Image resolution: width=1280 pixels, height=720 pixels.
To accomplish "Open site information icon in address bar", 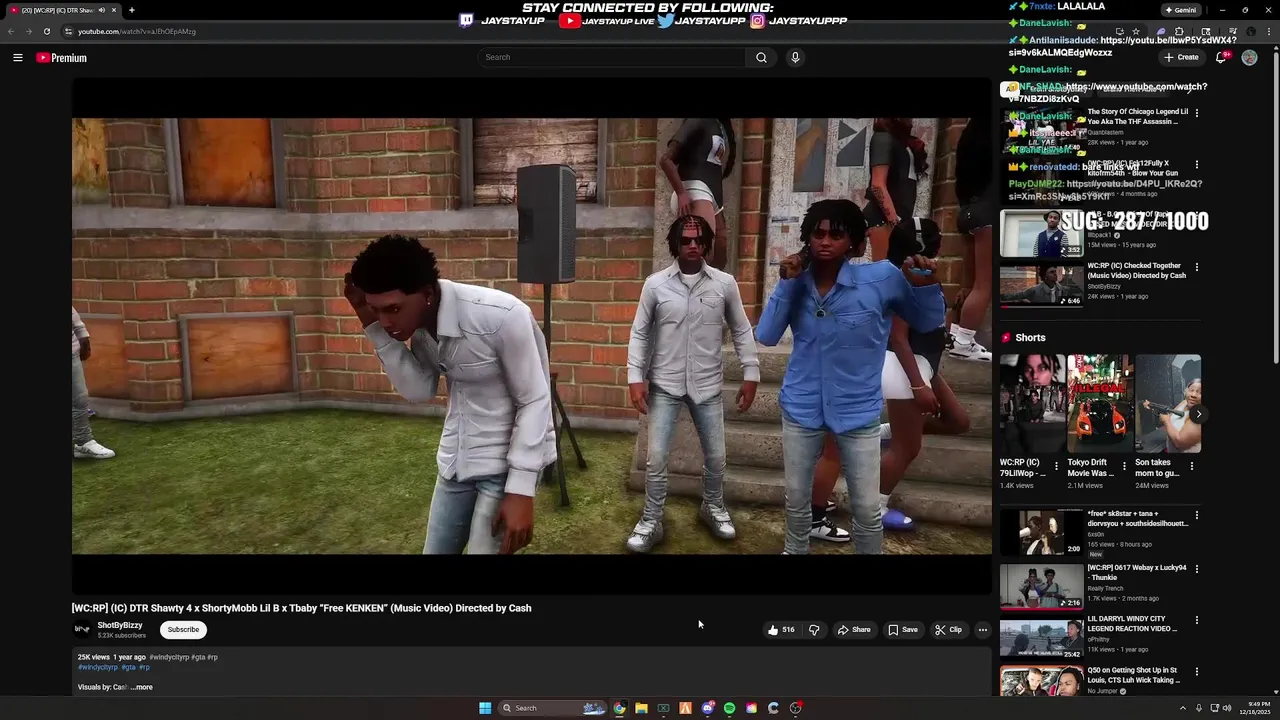I will (x=68, y=31).
